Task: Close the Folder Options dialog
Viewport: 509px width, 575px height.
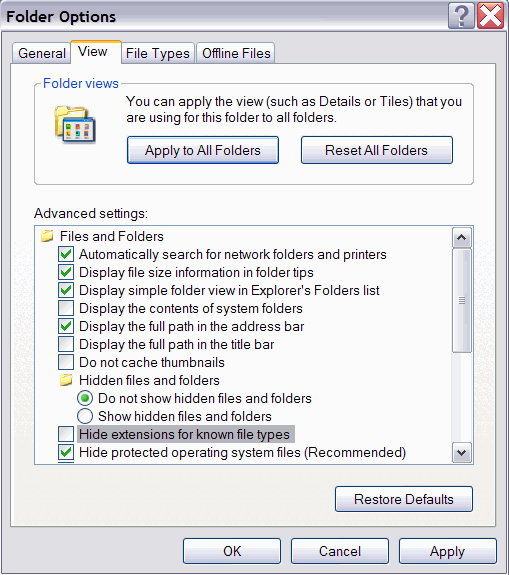Action: (490, 16)
